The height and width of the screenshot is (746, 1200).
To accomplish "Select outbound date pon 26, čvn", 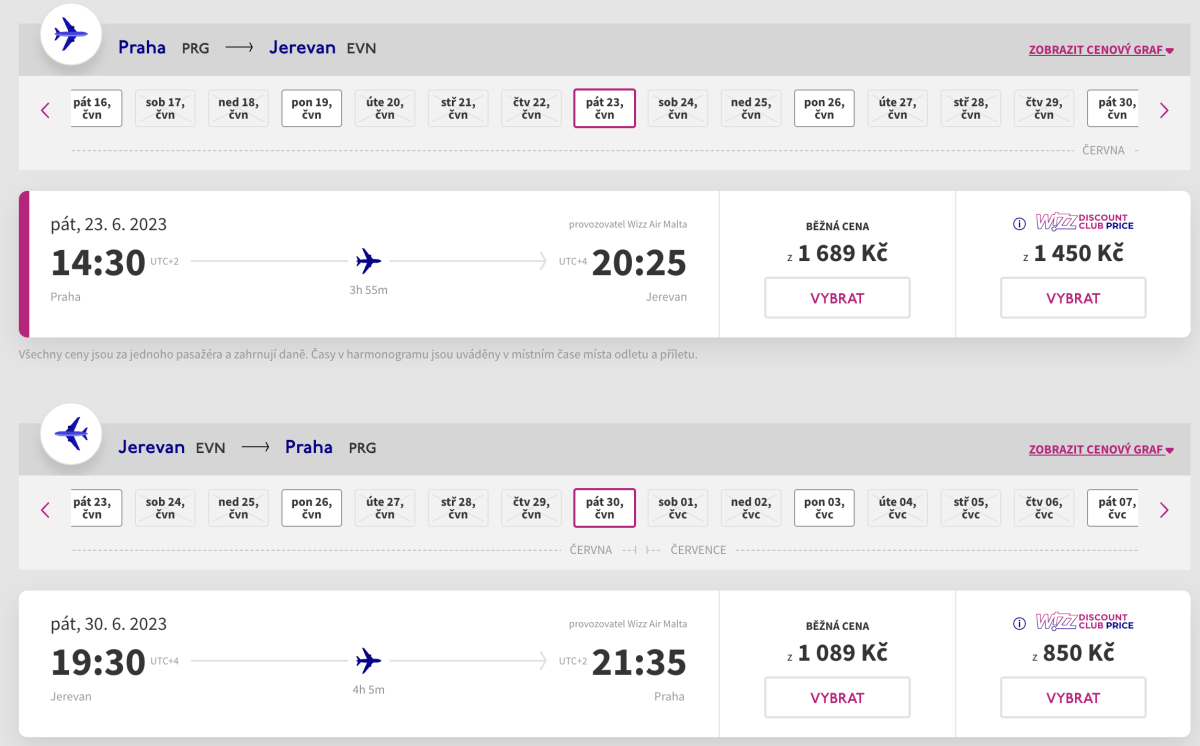I will (x=824, y=108).
